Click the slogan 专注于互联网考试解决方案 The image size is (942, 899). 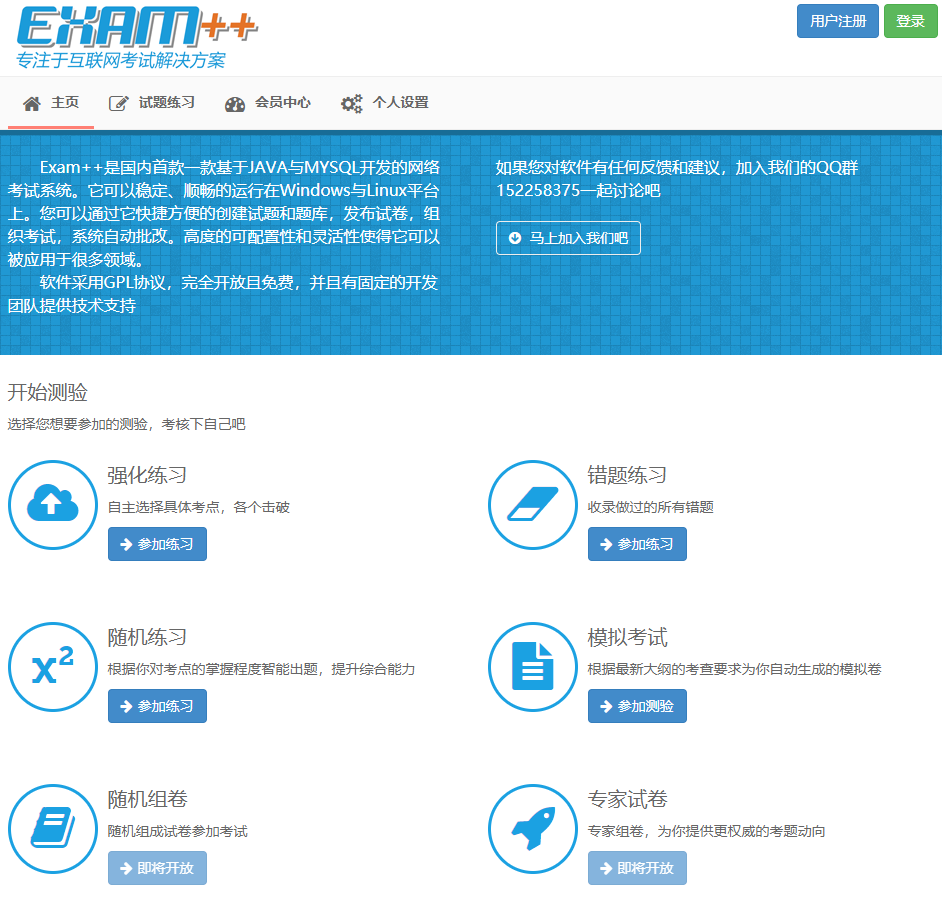point(121,60)
